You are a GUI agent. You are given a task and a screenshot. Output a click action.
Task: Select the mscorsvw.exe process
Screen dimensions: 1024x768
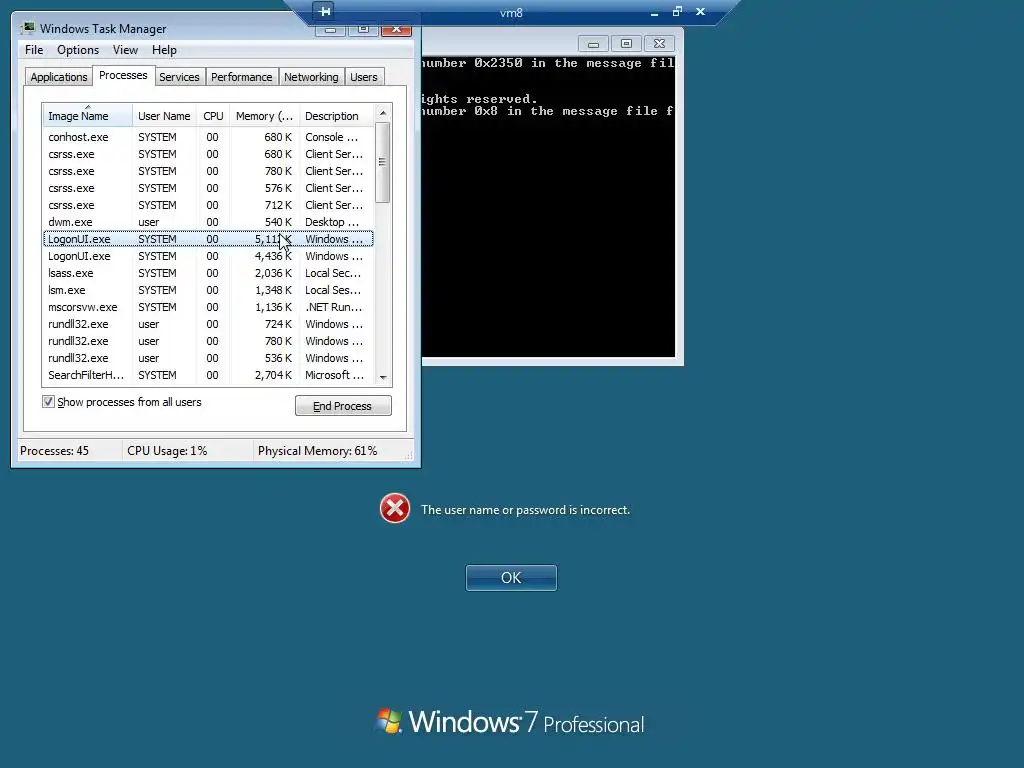(208, 307)
